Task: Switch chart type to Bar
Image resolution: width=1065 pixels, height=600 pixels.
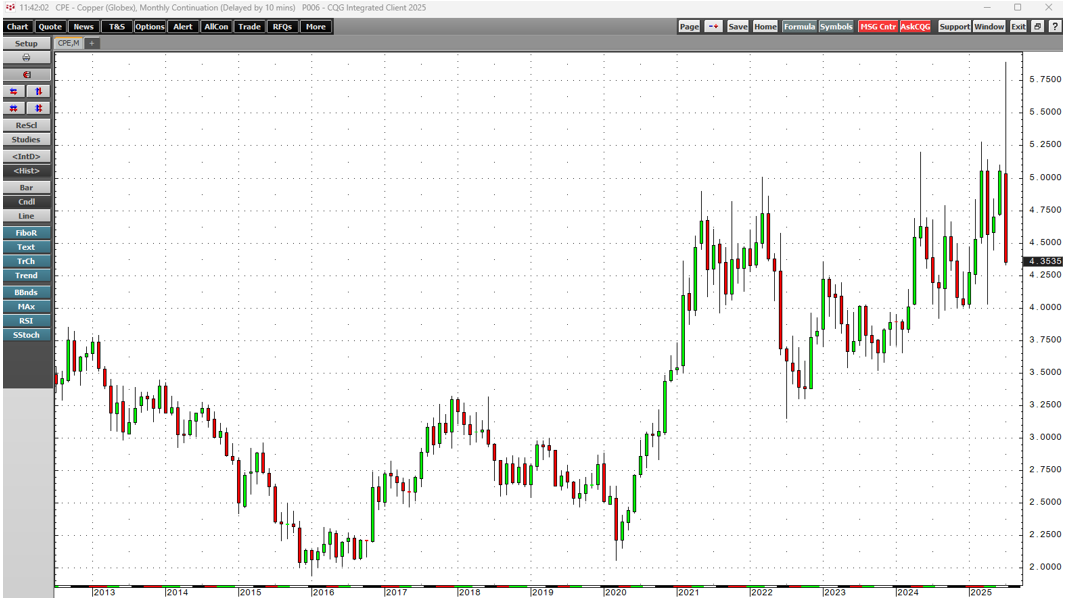Action: [26, 187]
